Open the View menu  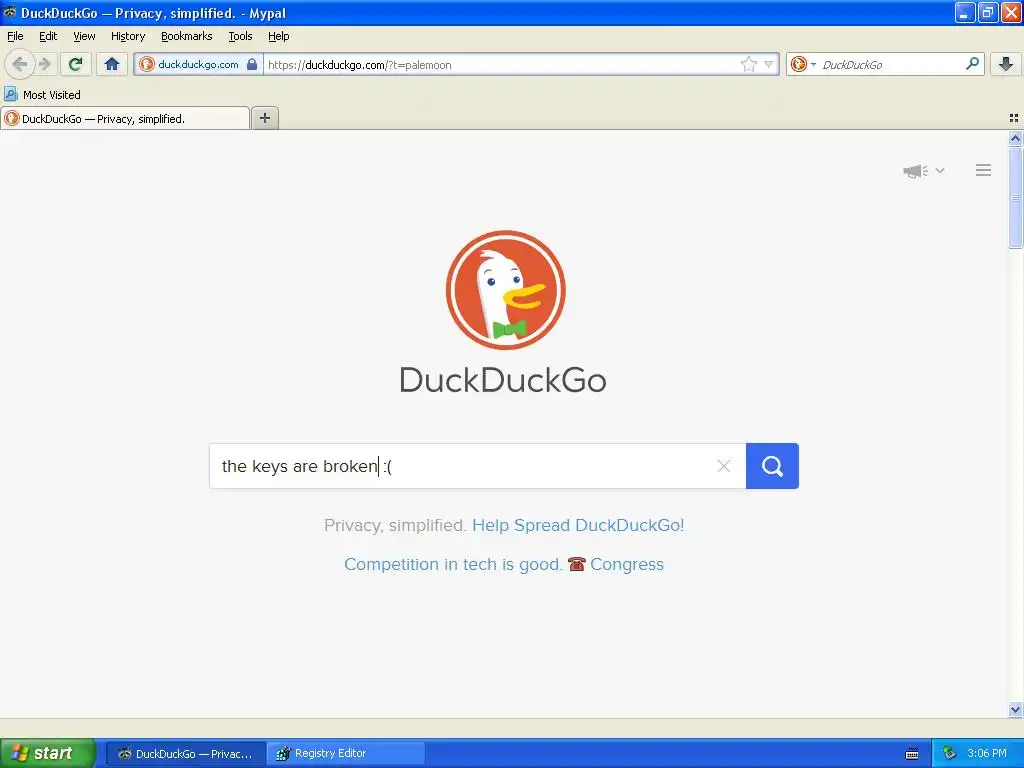(84, 36)
